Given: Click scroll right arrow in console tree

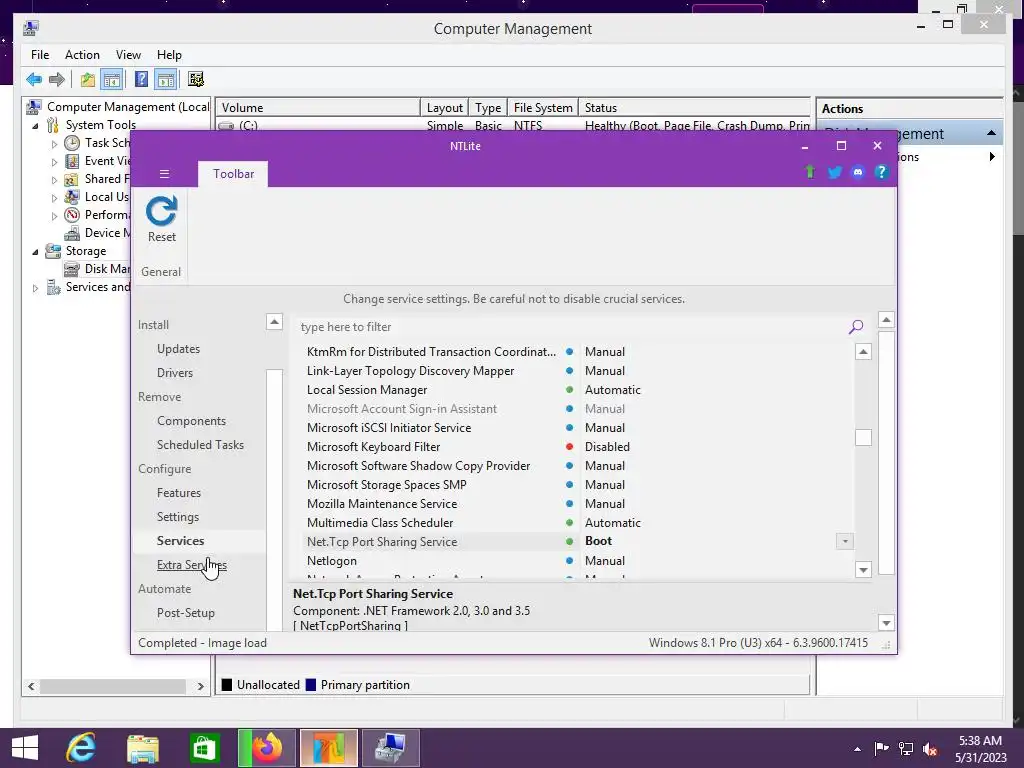Looking at the screenshot, I should [200, 686].
